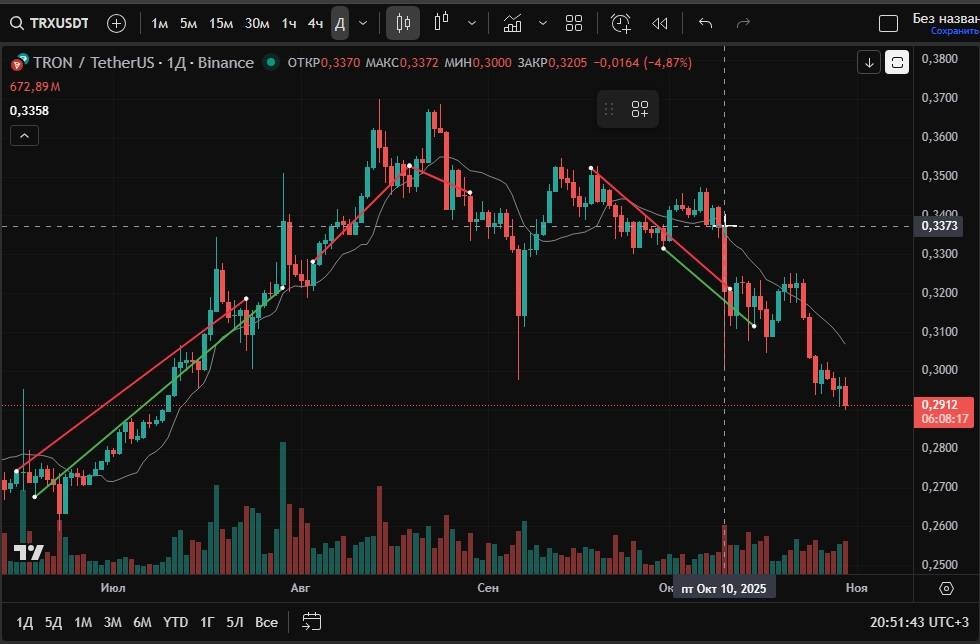
Task: Toggle the auto-fit scale button beside legend
Action: coord(897,62)
